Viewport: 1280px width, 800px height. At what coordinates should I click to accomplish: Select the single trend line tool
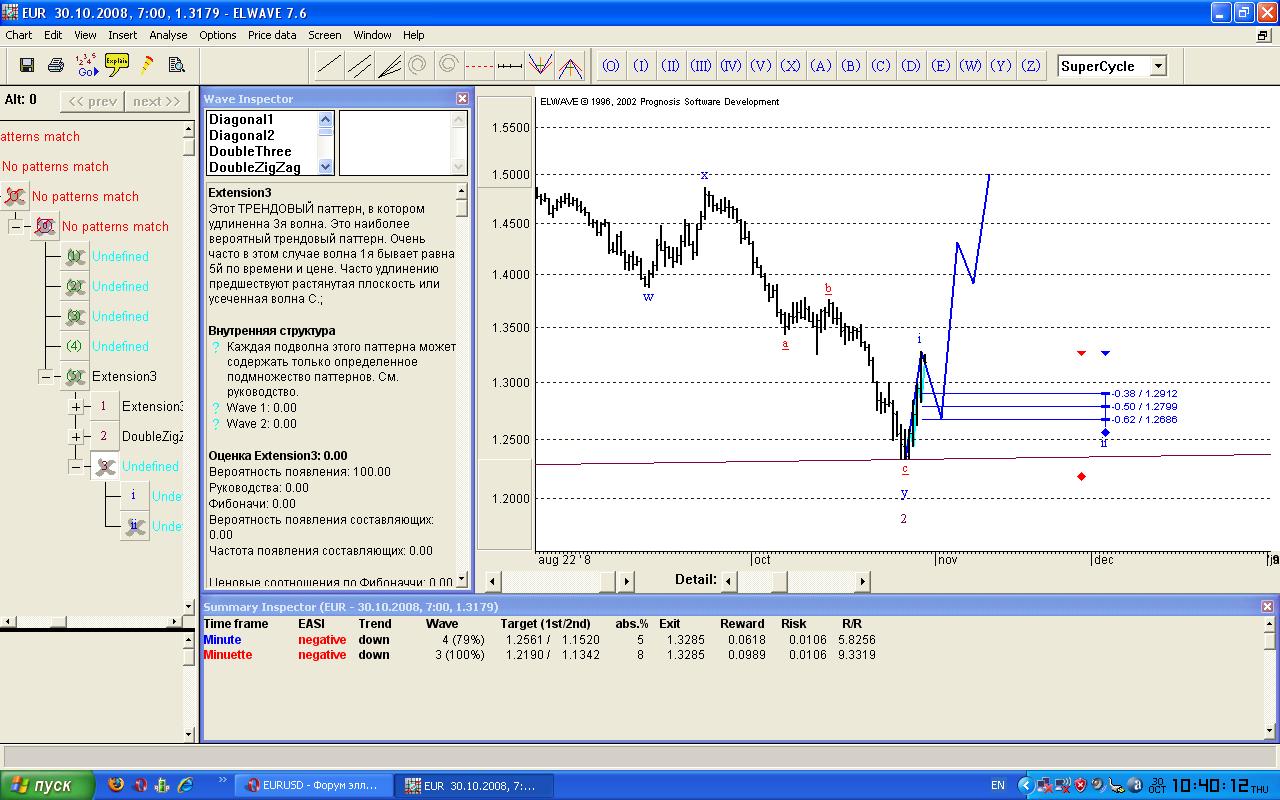(329, 66)
